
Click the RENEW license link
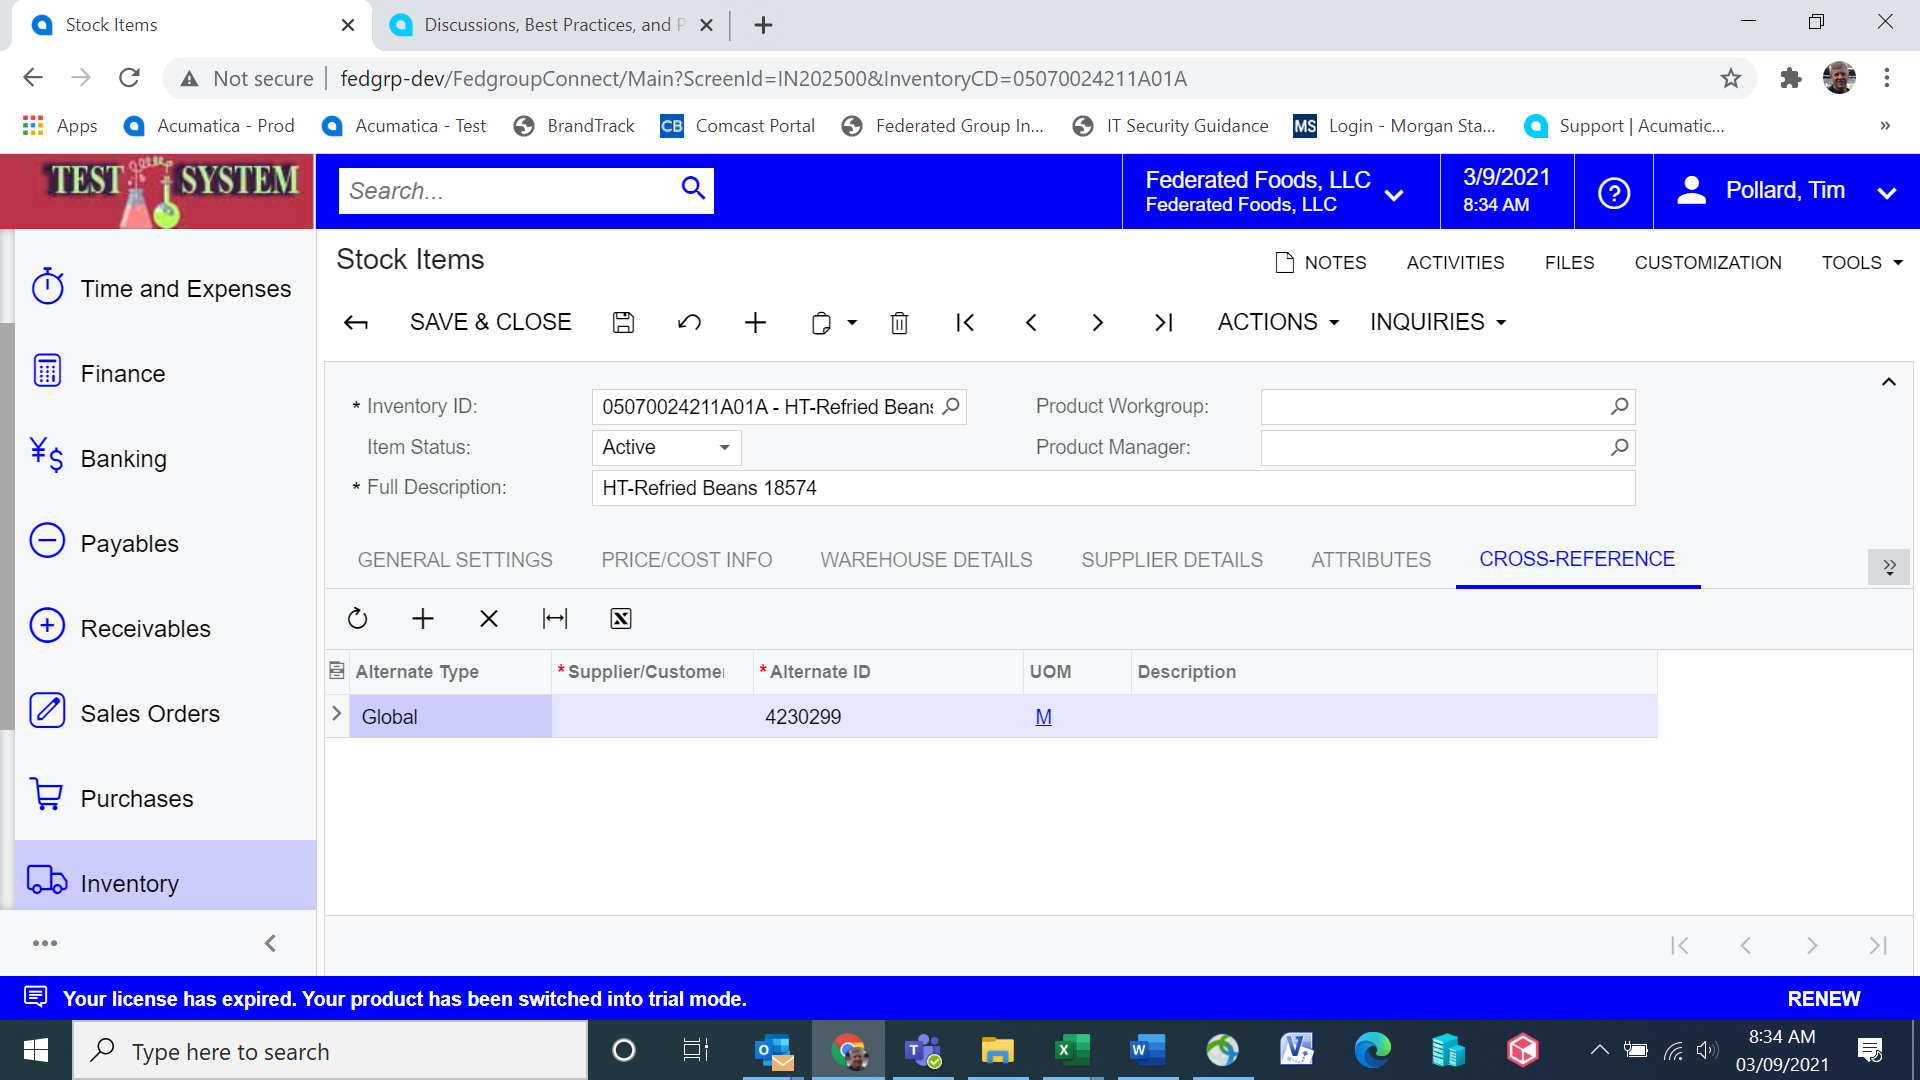[1823, 999]
